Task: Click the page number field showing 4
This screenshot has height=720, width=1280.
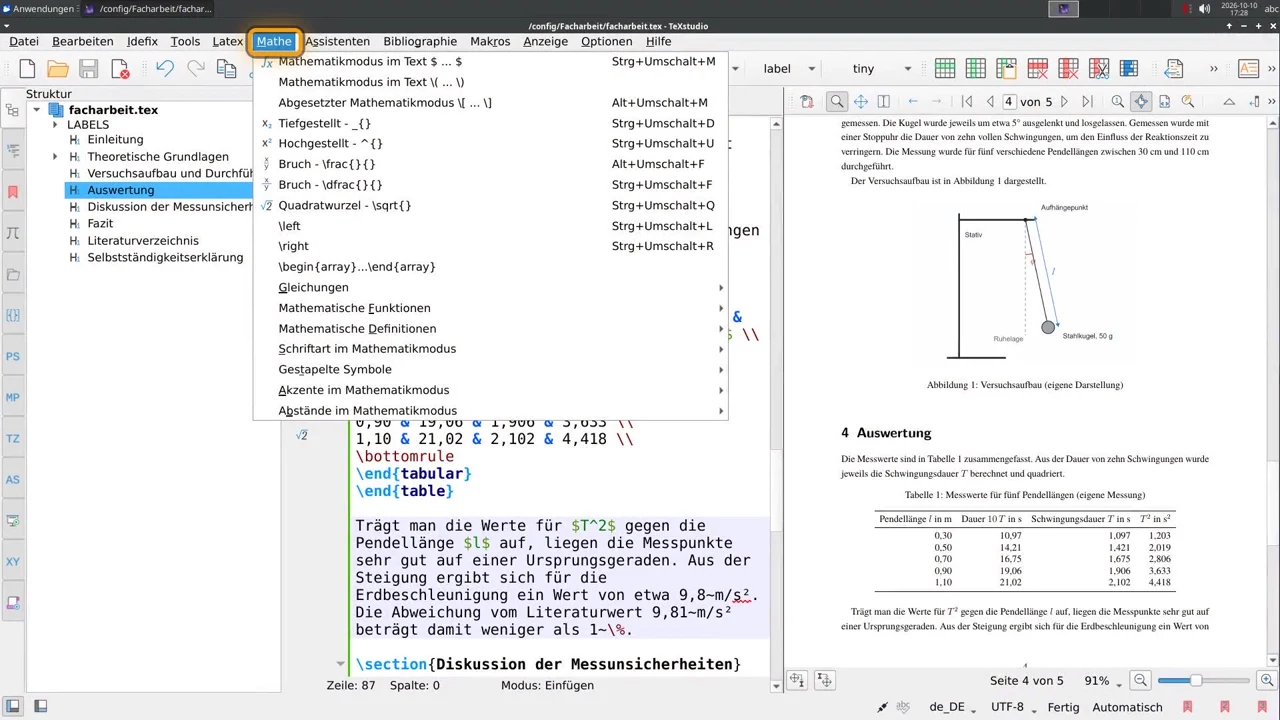Action: pos(1010,102)
